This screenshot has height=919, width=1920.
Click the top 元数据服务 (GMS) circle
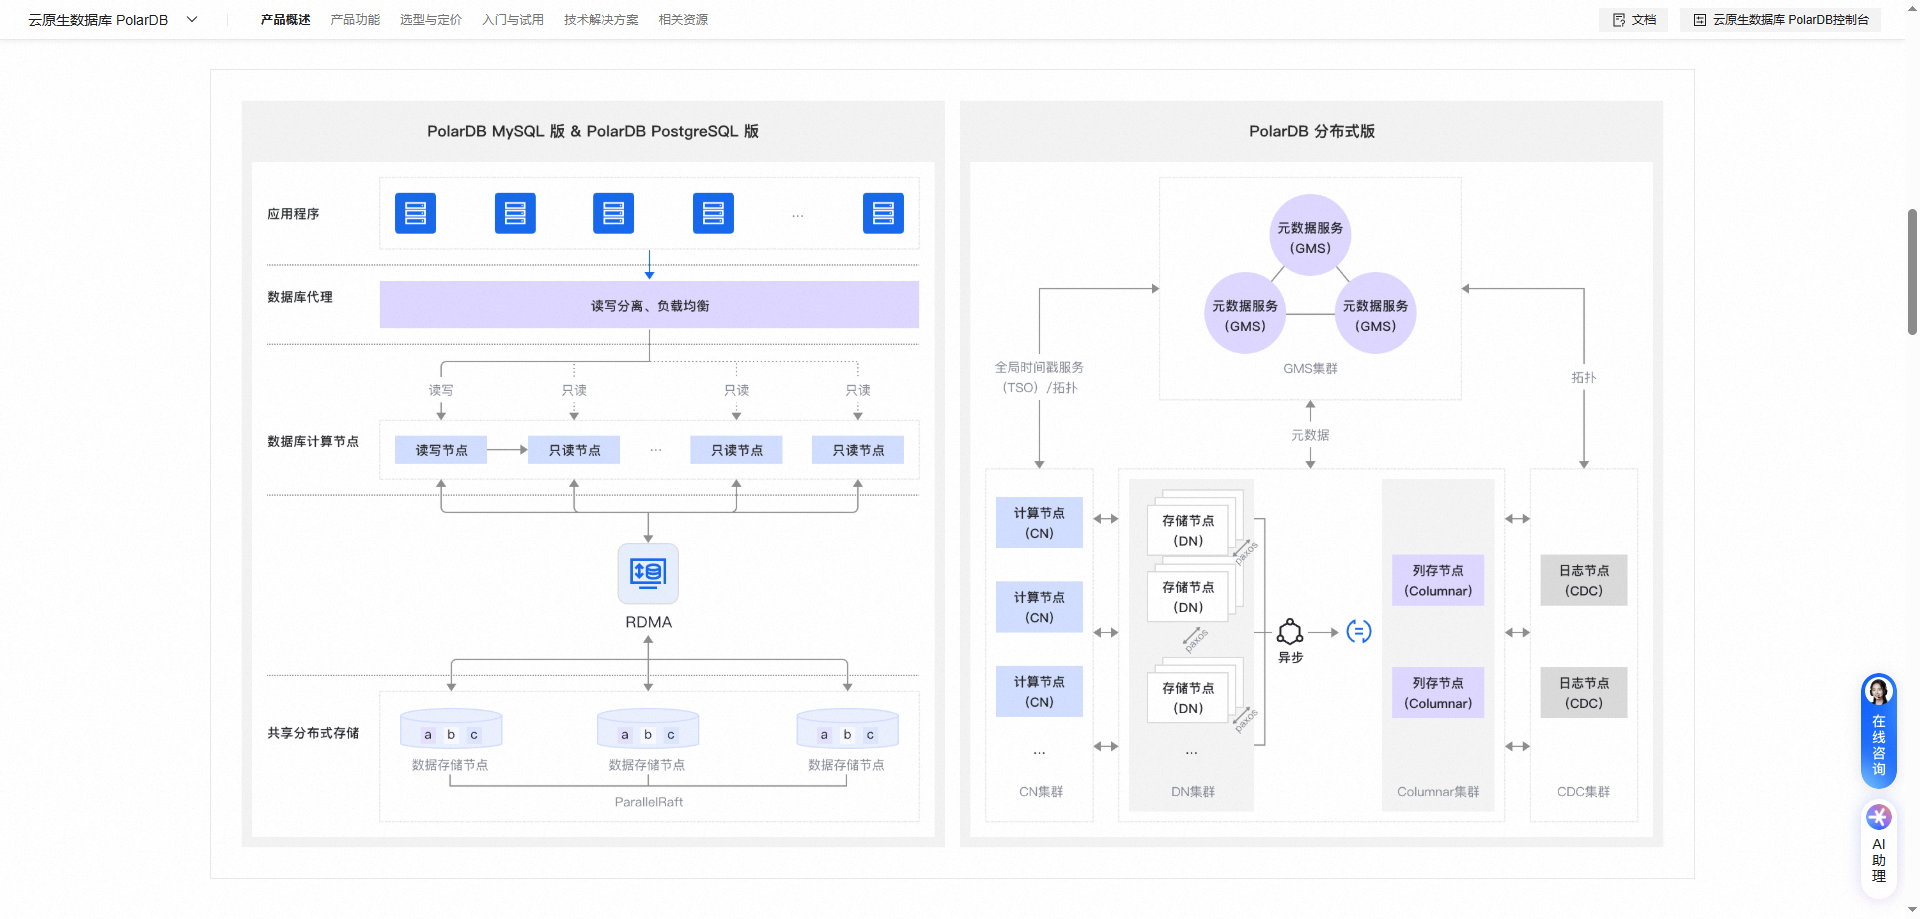pos(1310,234)
